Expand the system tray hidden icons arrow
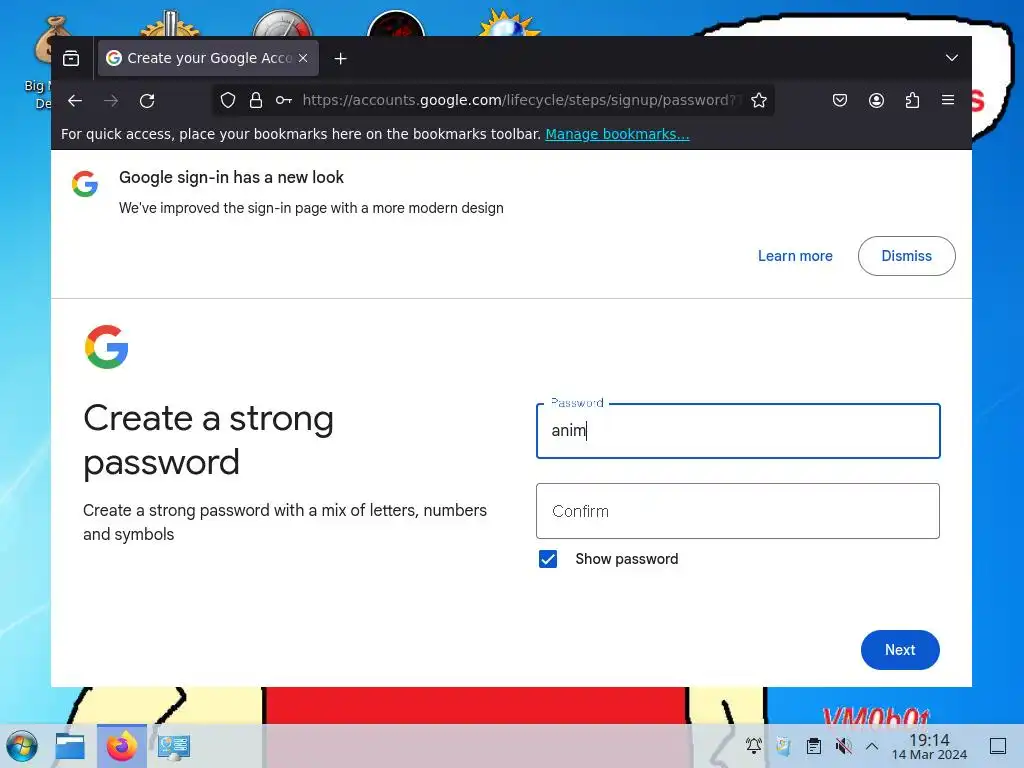The width and height of the screenshot is (1024, 768). tap(872, 746)
